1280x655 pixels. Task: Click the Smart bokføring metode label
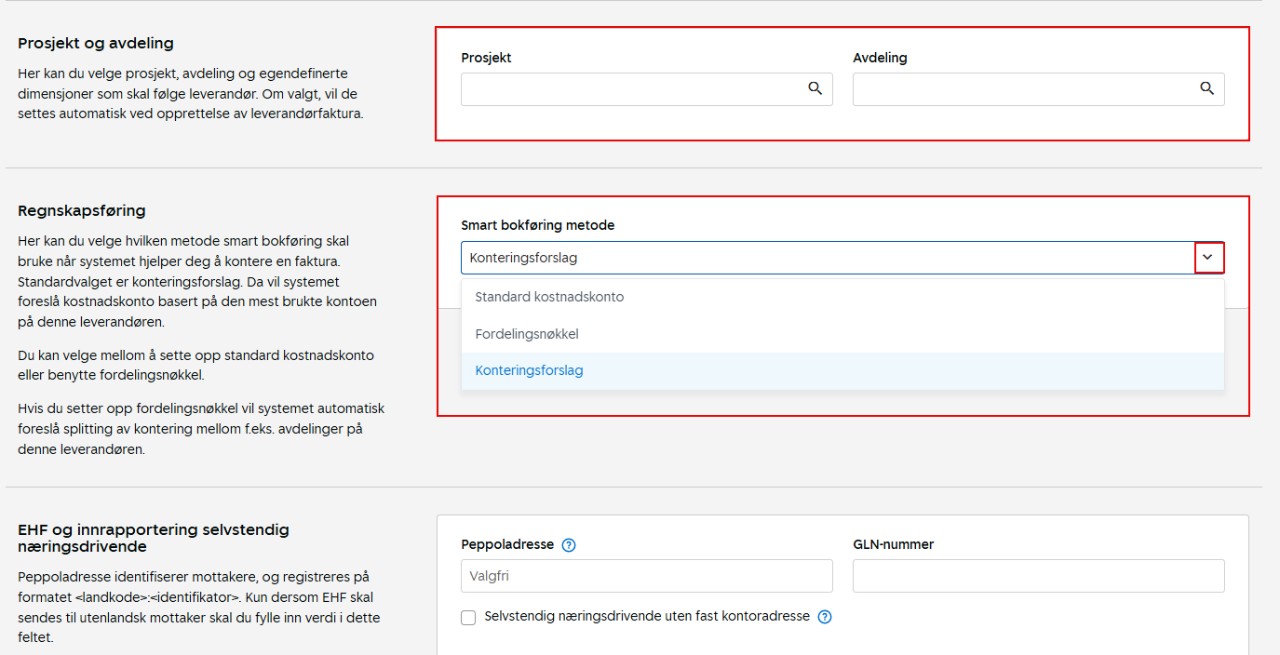[538, 226]
